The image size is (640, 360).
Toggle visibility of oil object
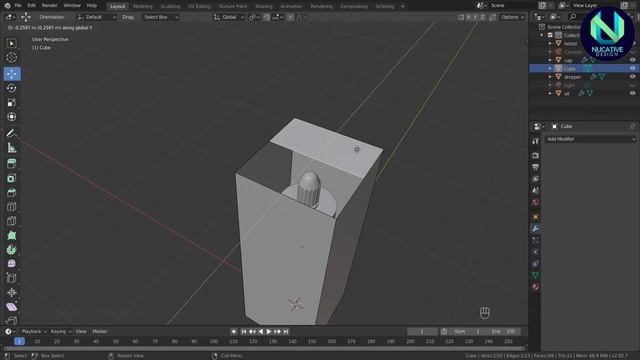click(x=632, y=93)
